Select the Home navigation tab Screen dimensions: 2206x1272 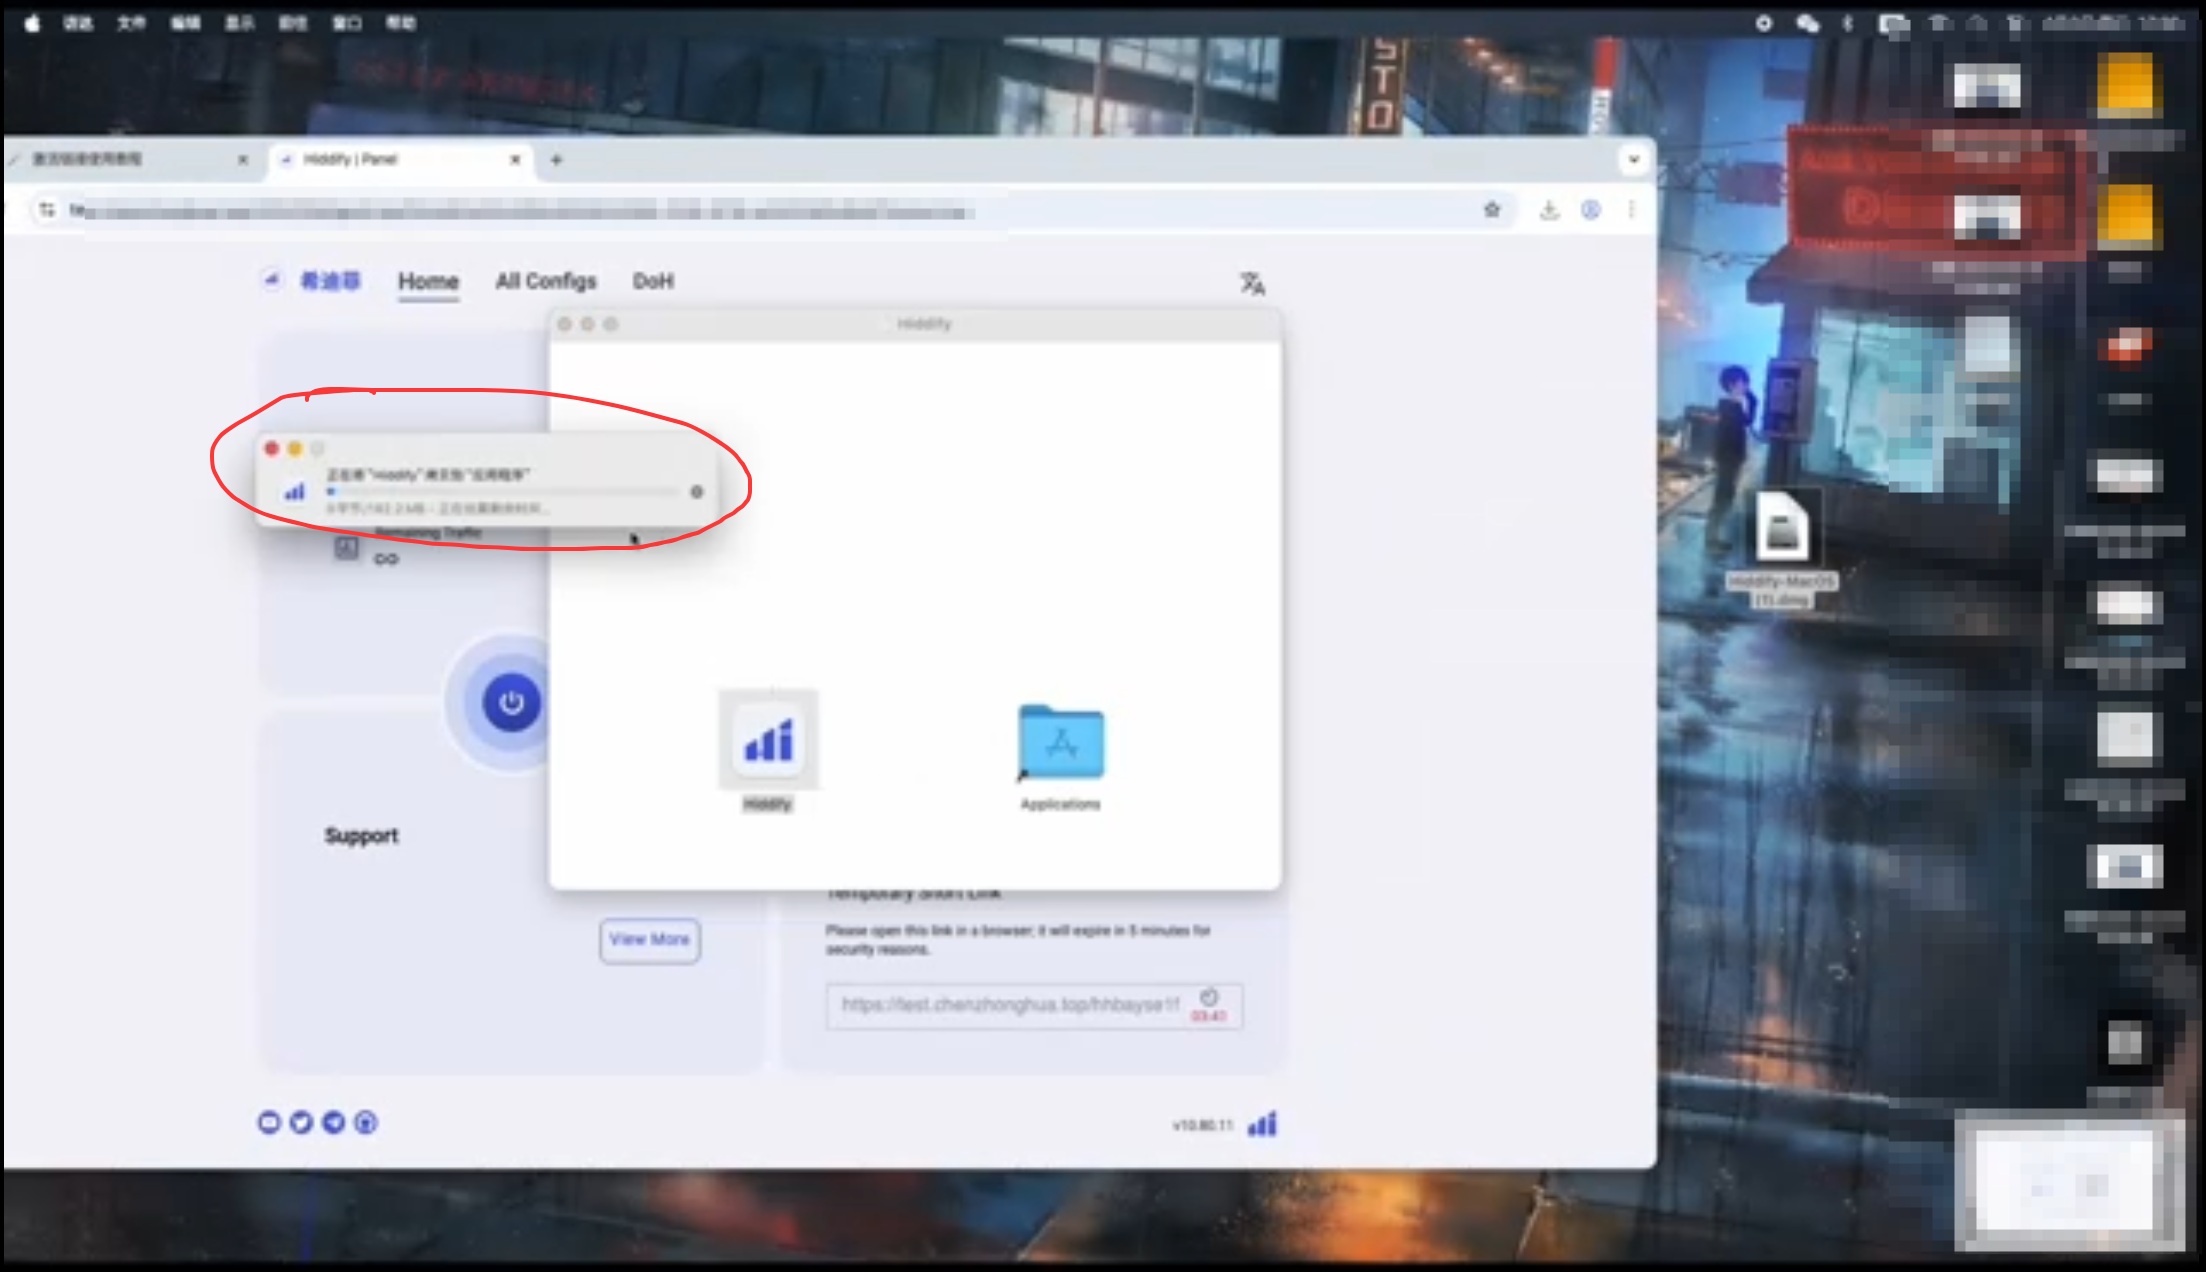(428, 281)
